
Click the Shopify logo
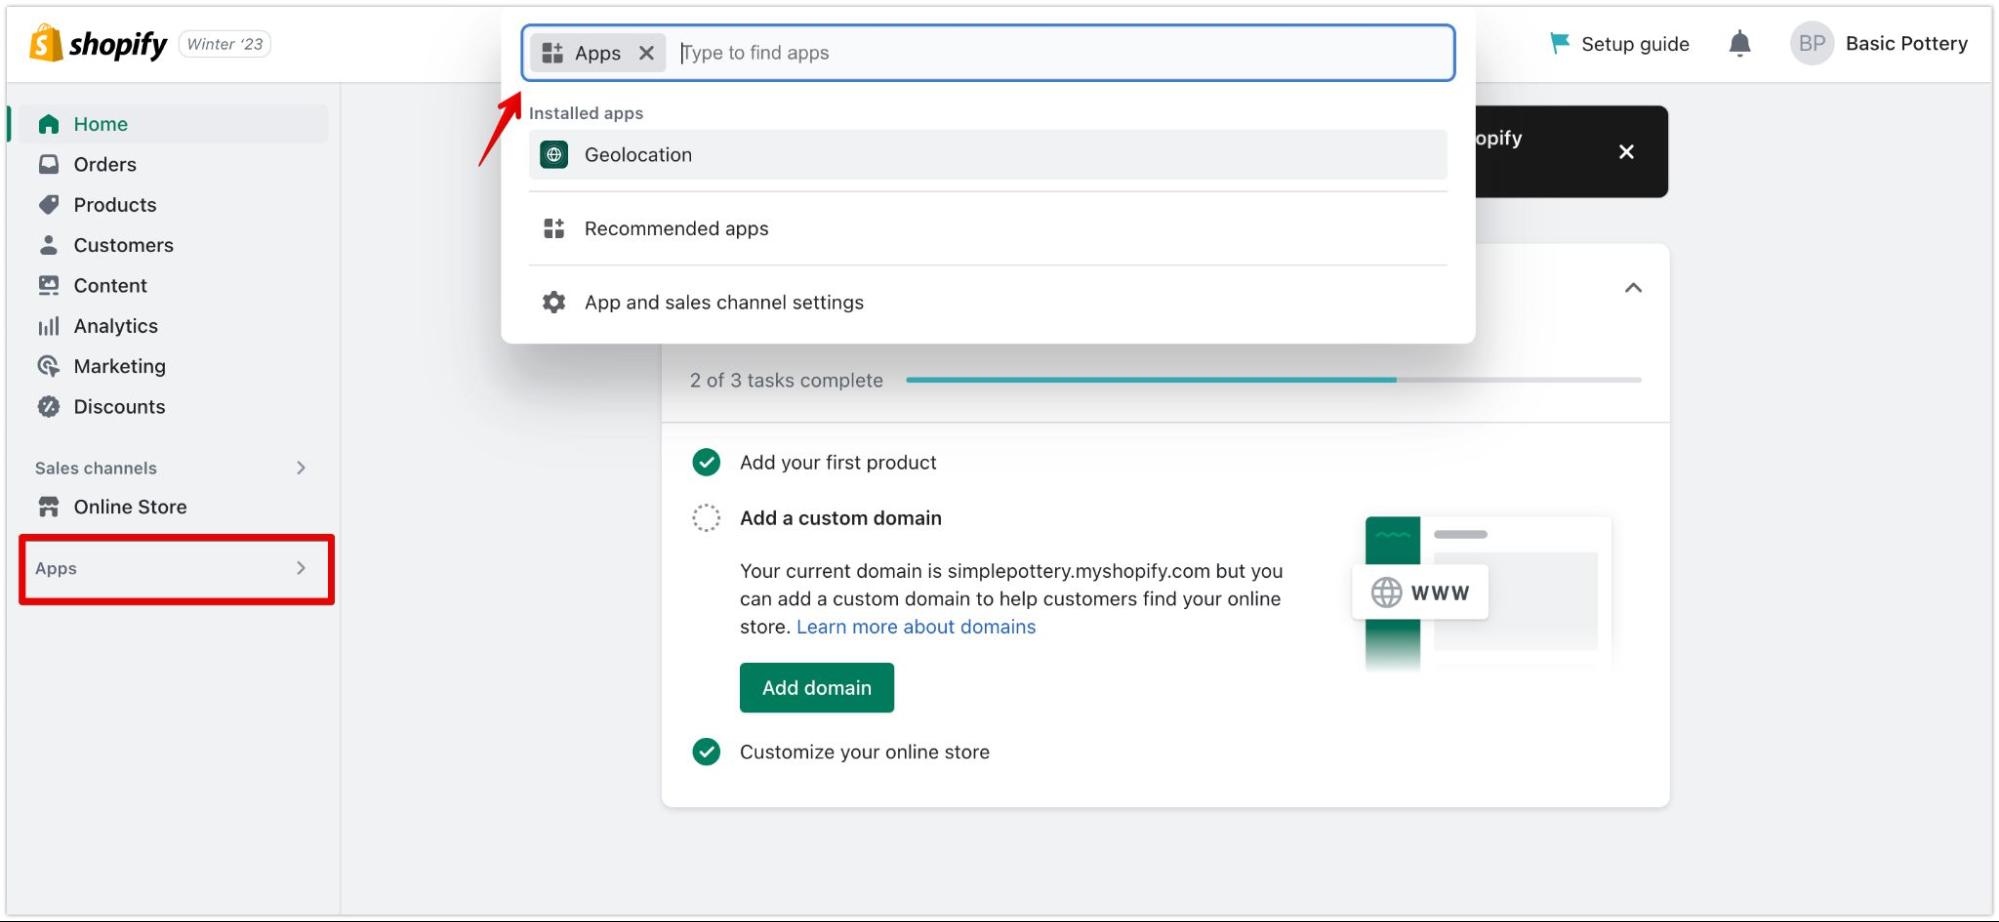pos(98,44)
